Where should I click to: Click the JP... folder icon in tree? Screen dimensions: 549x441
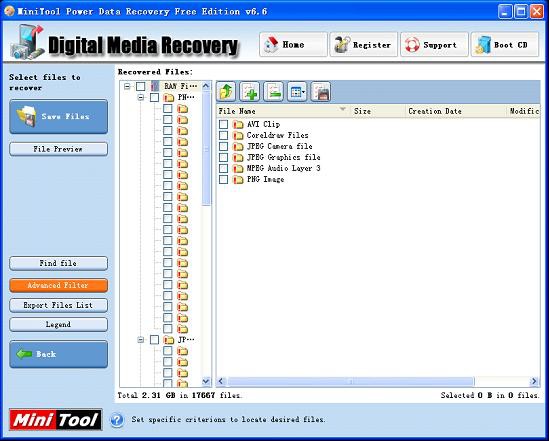pos(169,340)
